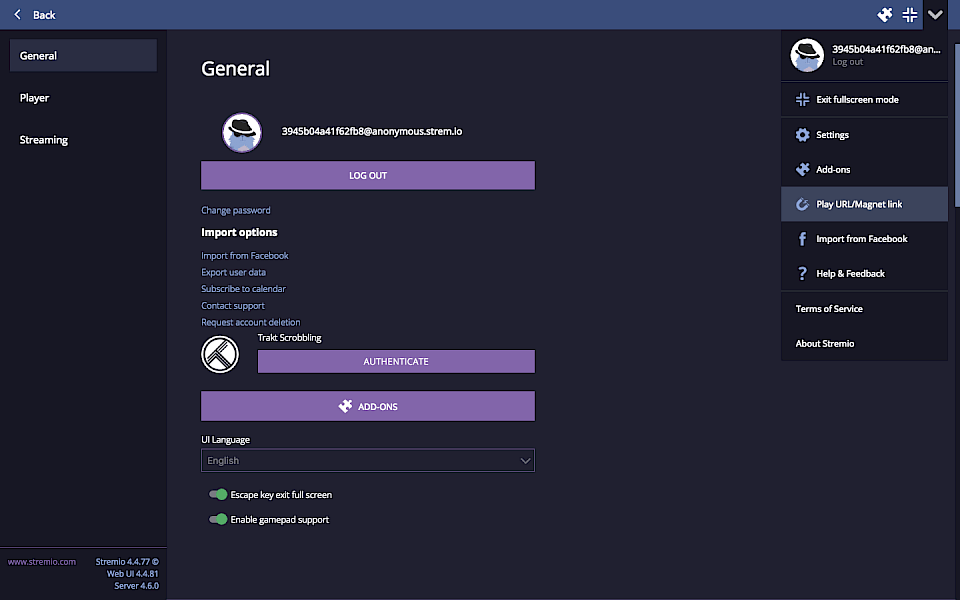Image resolution: width=960 pixels, height=600 pixels.
Task: Click the anonymous avatar in dropdown menu
Action: coord(807,55)
